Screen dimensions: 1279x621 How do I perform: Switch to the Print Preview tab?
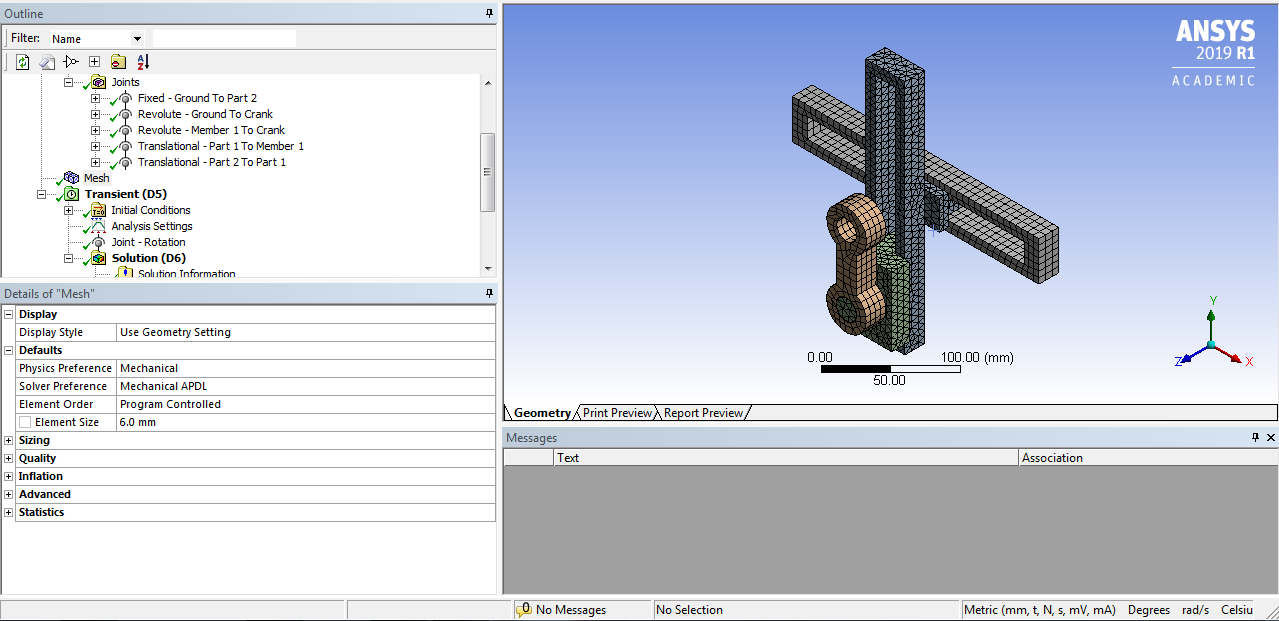616,412
